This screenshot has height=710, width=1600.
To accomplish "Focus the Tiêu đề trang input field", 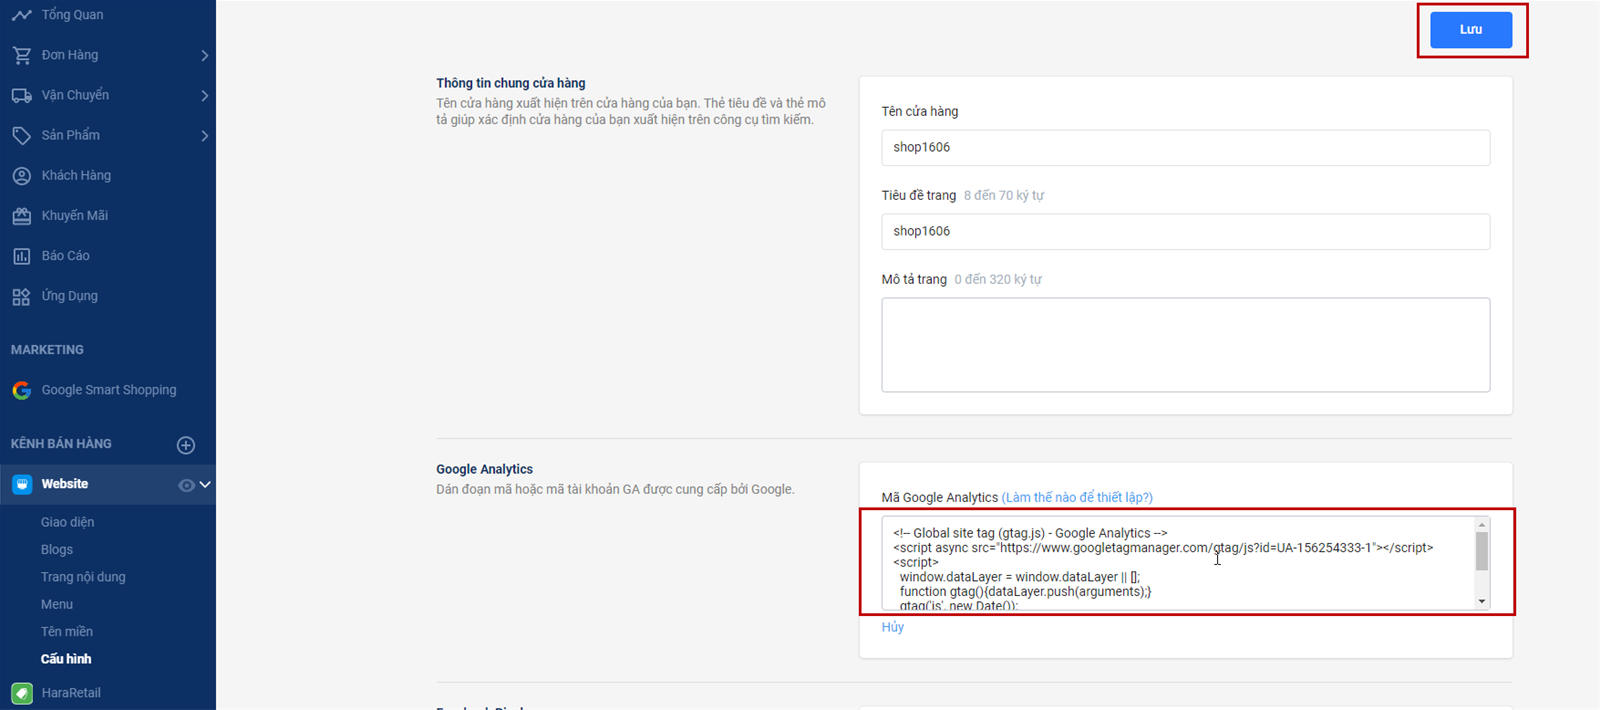I will pos(1186,231).
